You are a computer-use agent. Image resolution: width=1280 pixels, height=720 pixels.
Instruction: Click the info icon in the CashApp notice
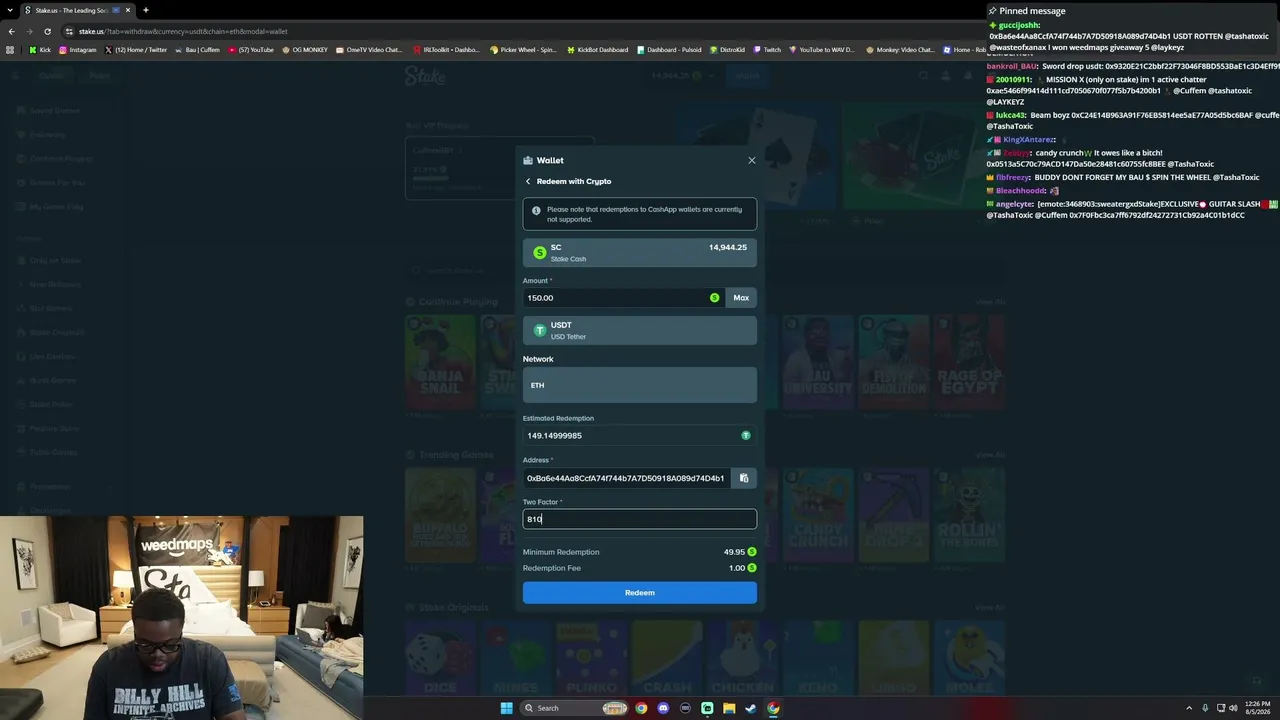click(x=536, y=211)
